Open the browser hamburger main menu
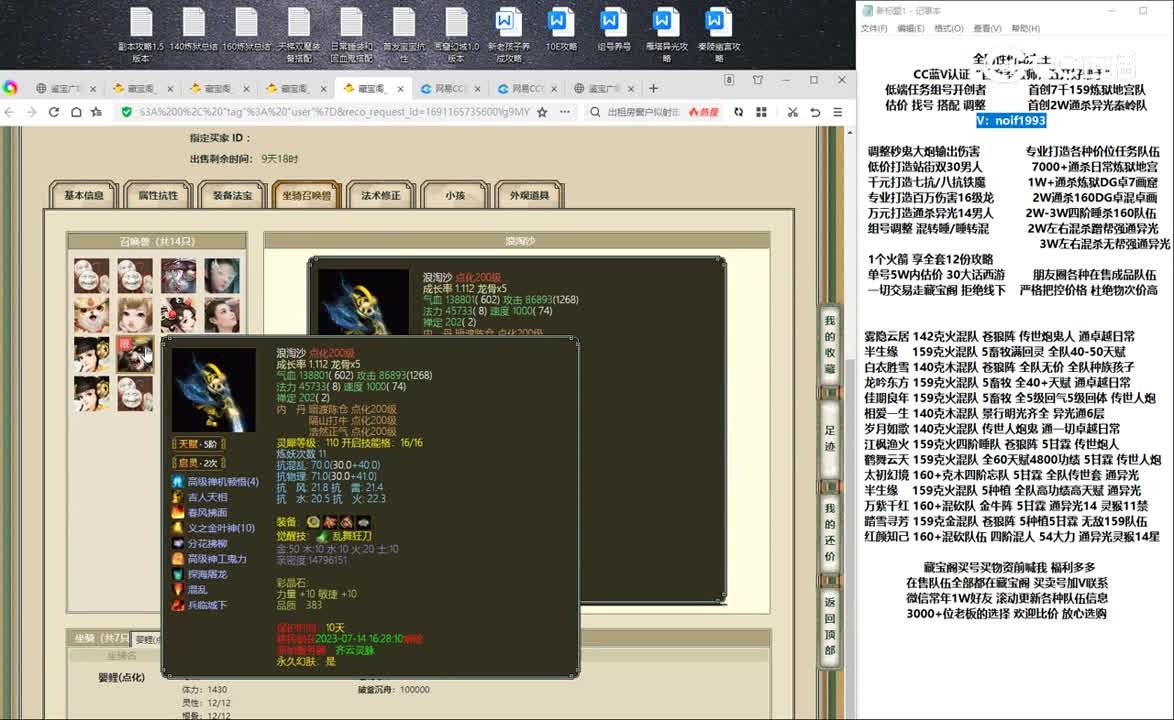1174x720 pixels. coord(838,112)
